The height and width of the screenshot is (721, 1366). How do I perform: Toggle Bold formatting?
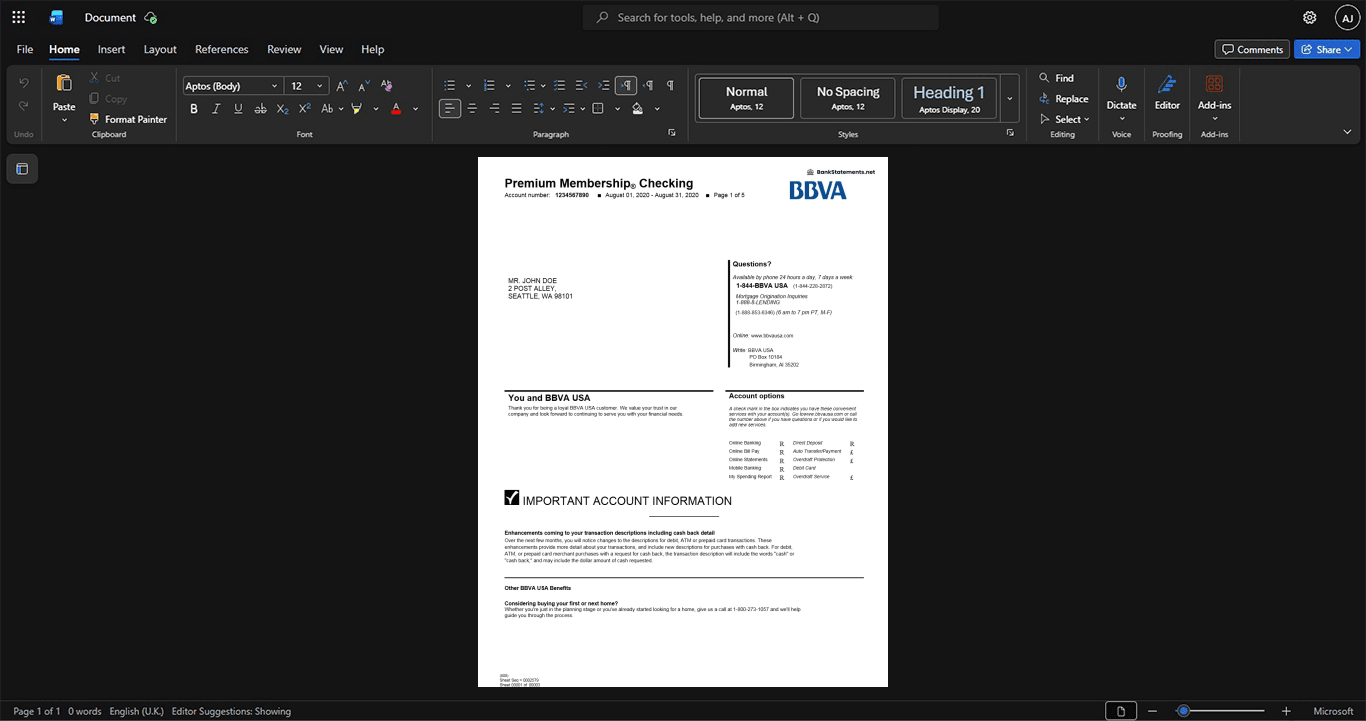pos(194,108)
